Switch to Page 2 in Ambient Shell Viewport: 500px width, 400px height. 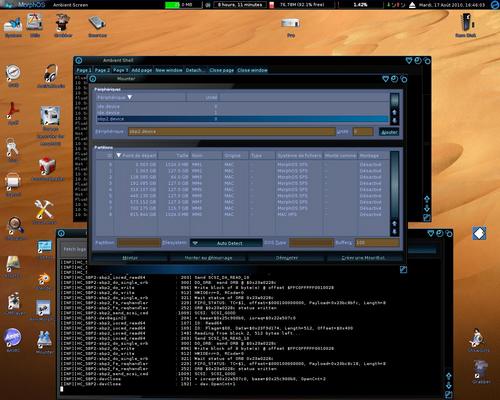[x=102, y=70]
